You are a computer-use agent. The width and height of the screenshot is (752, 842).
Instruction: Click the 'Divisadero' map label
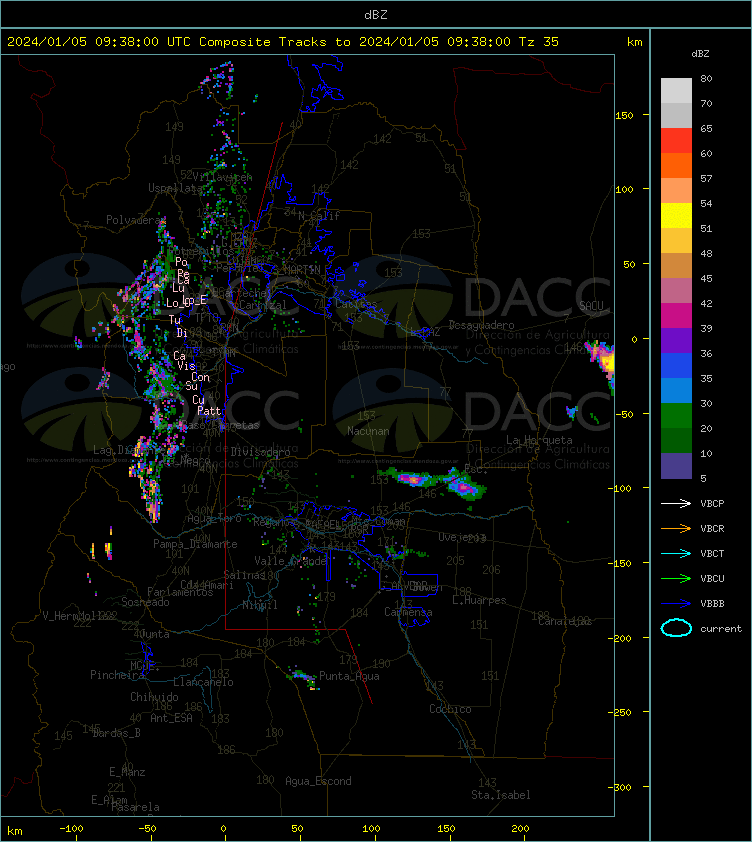tap(261, 453)
